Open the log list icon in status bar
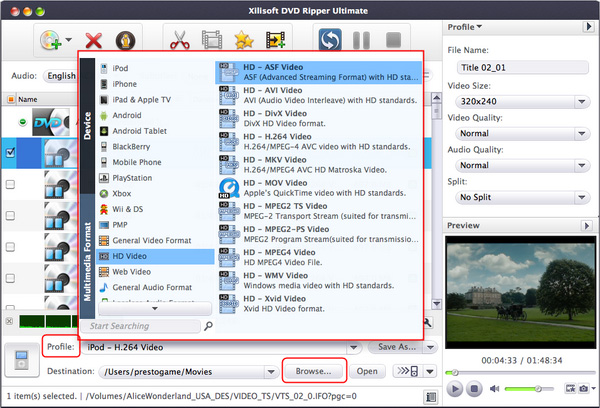This screenshot has width=600, height=408. (431, 397)
